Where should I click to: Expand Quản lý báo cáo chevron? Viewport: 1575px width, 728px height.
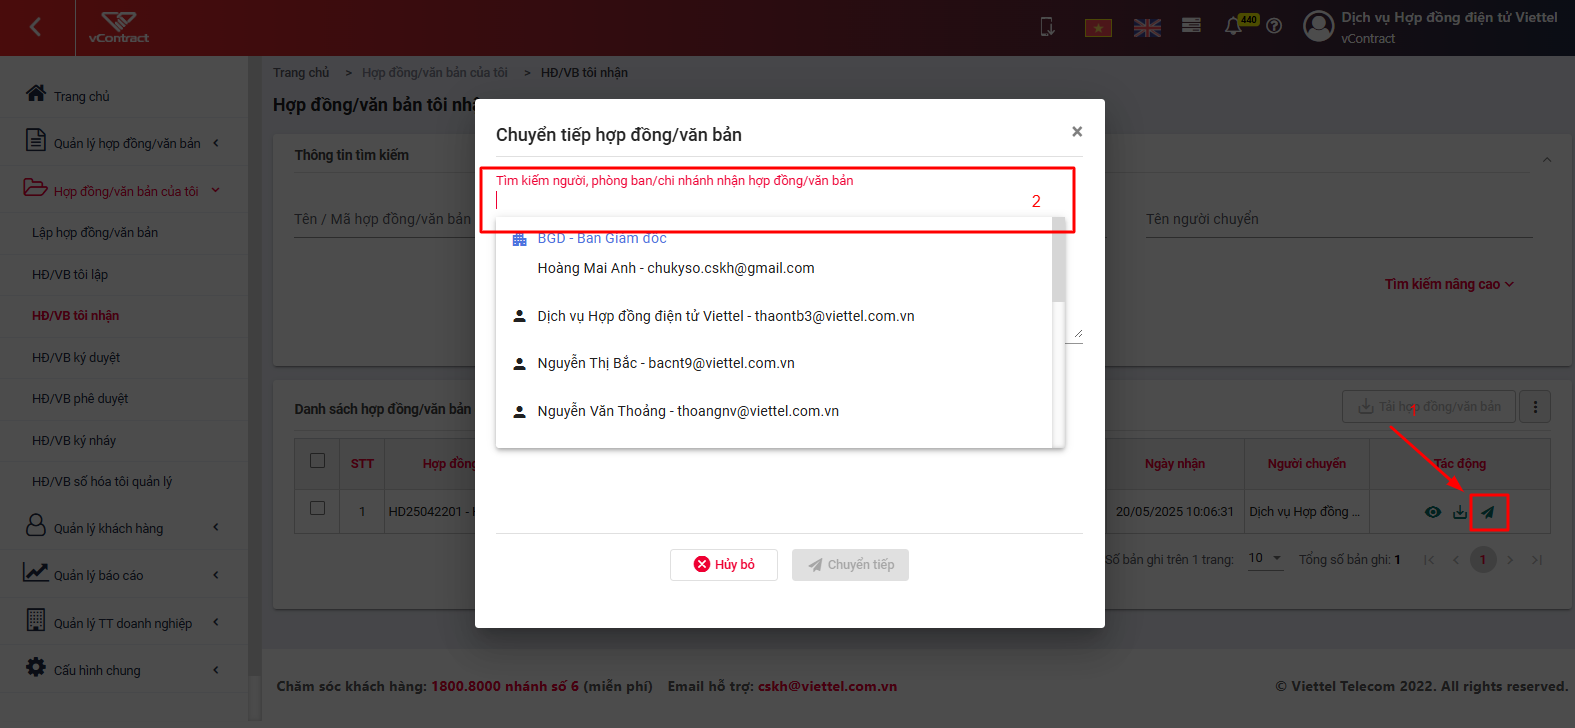(x=215, y=575)
